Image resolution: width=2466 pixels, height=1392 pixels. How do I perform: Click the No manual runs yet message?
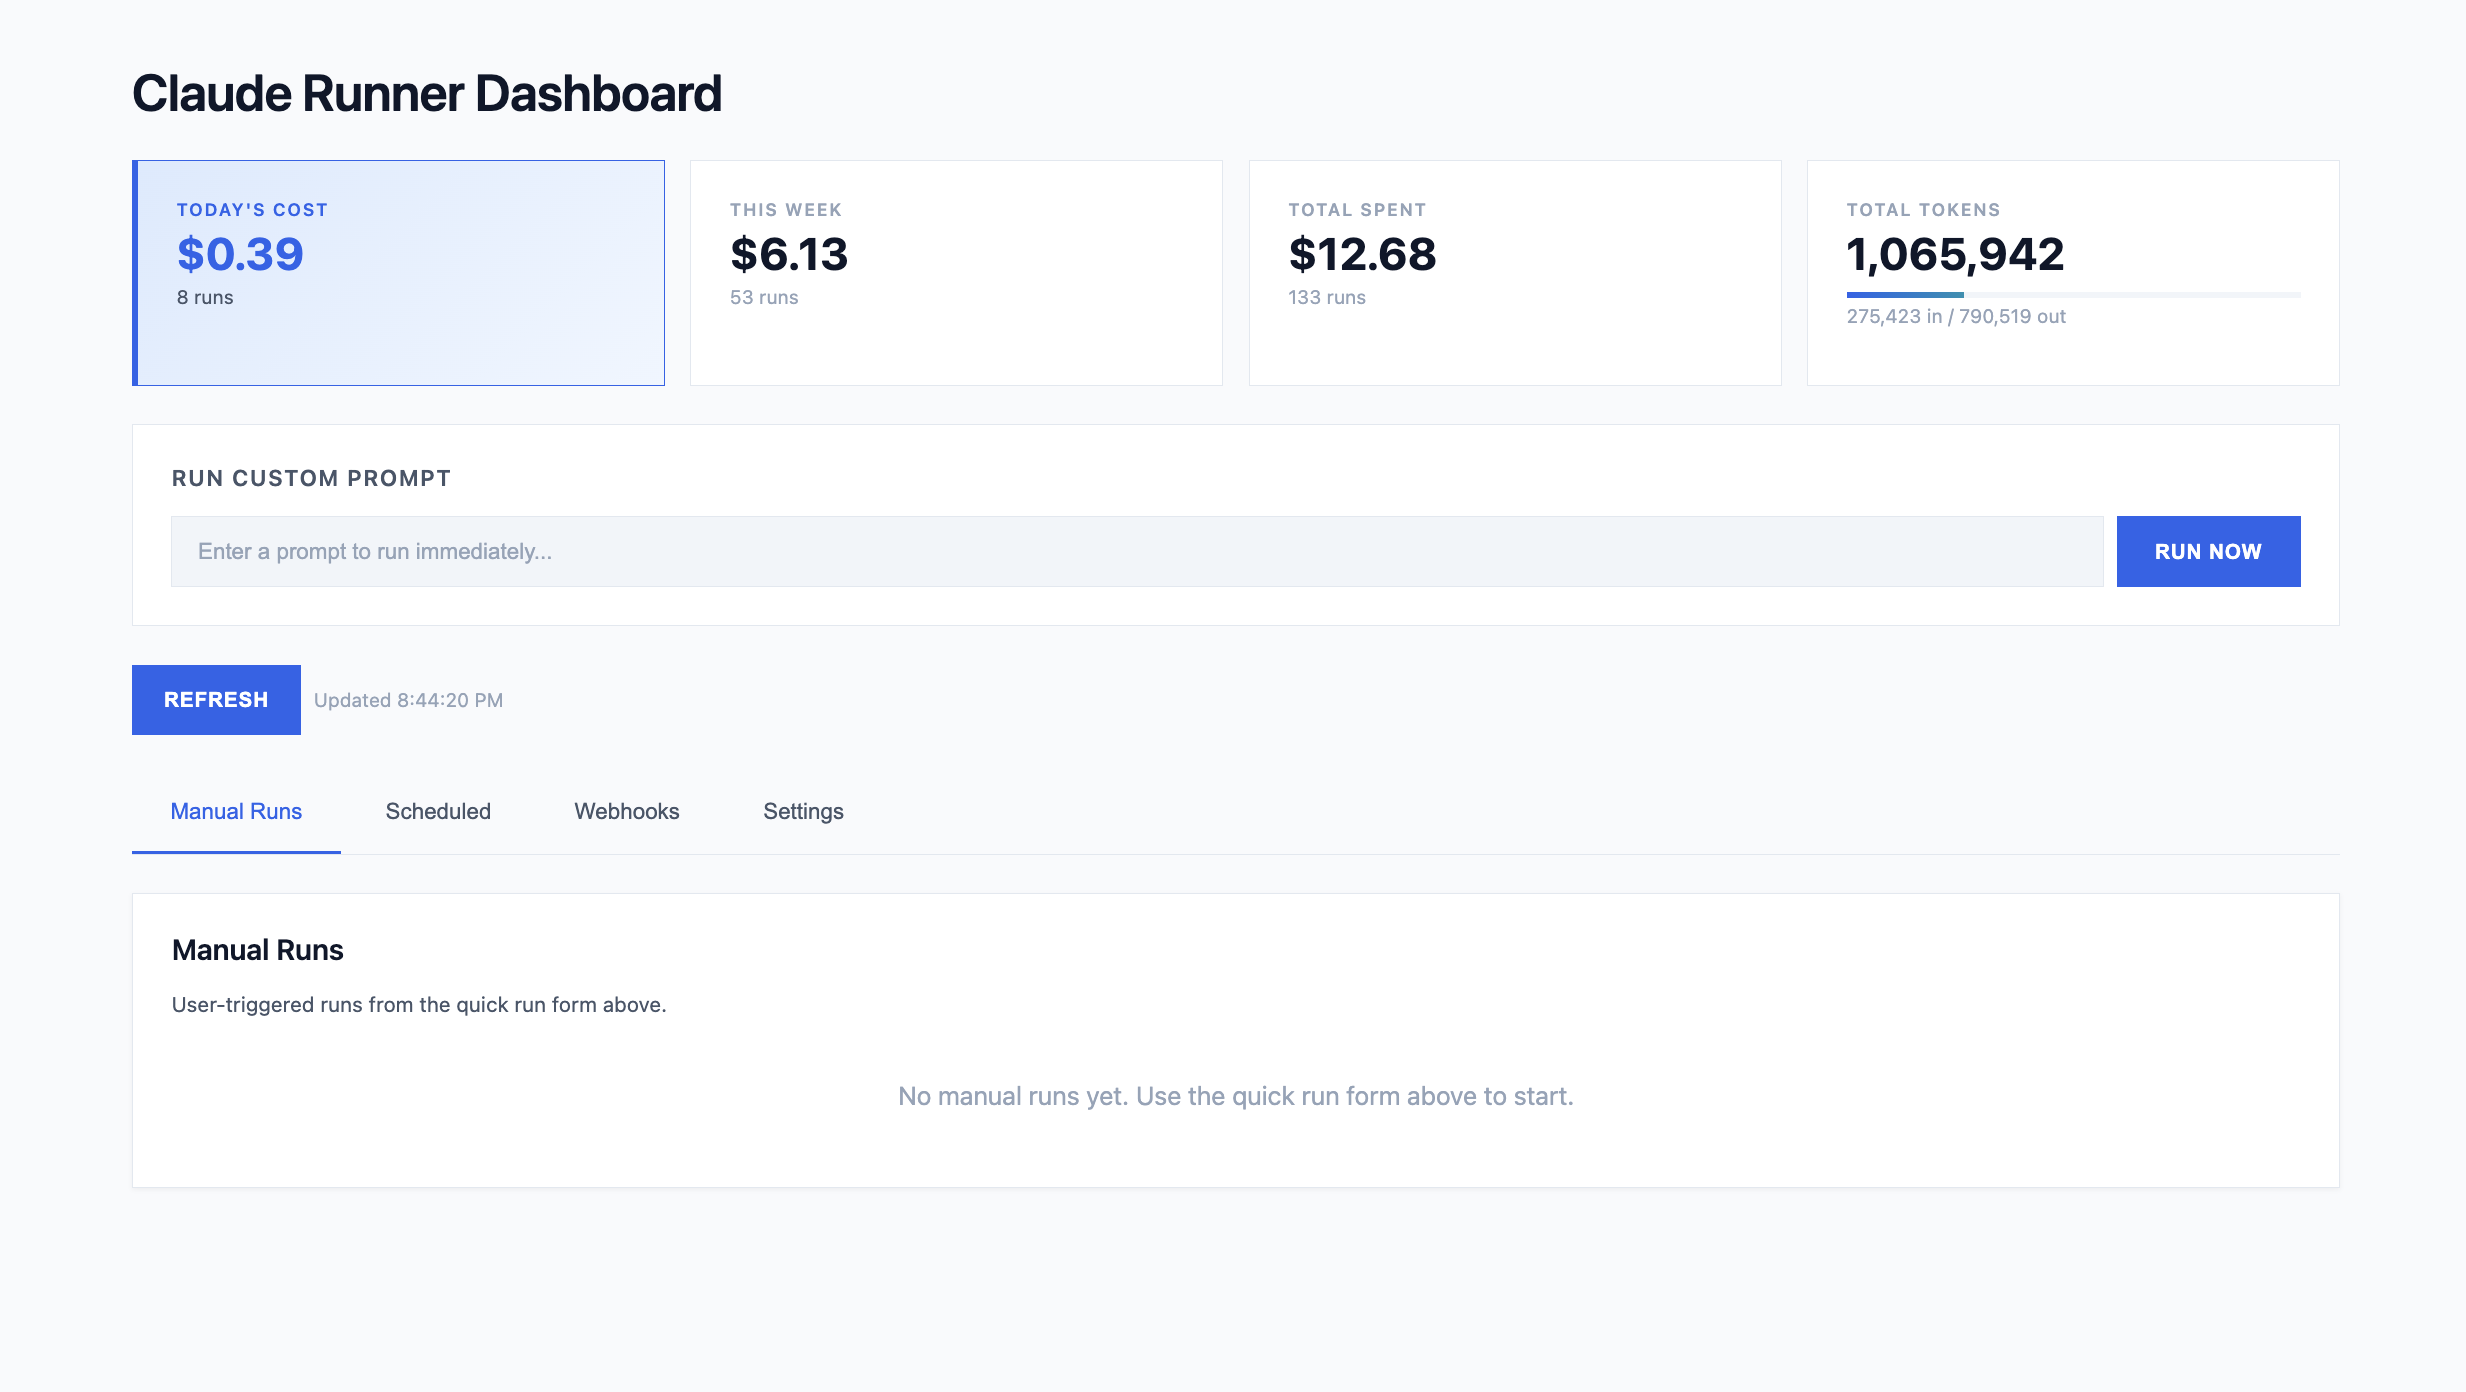click(1235, 1095)
